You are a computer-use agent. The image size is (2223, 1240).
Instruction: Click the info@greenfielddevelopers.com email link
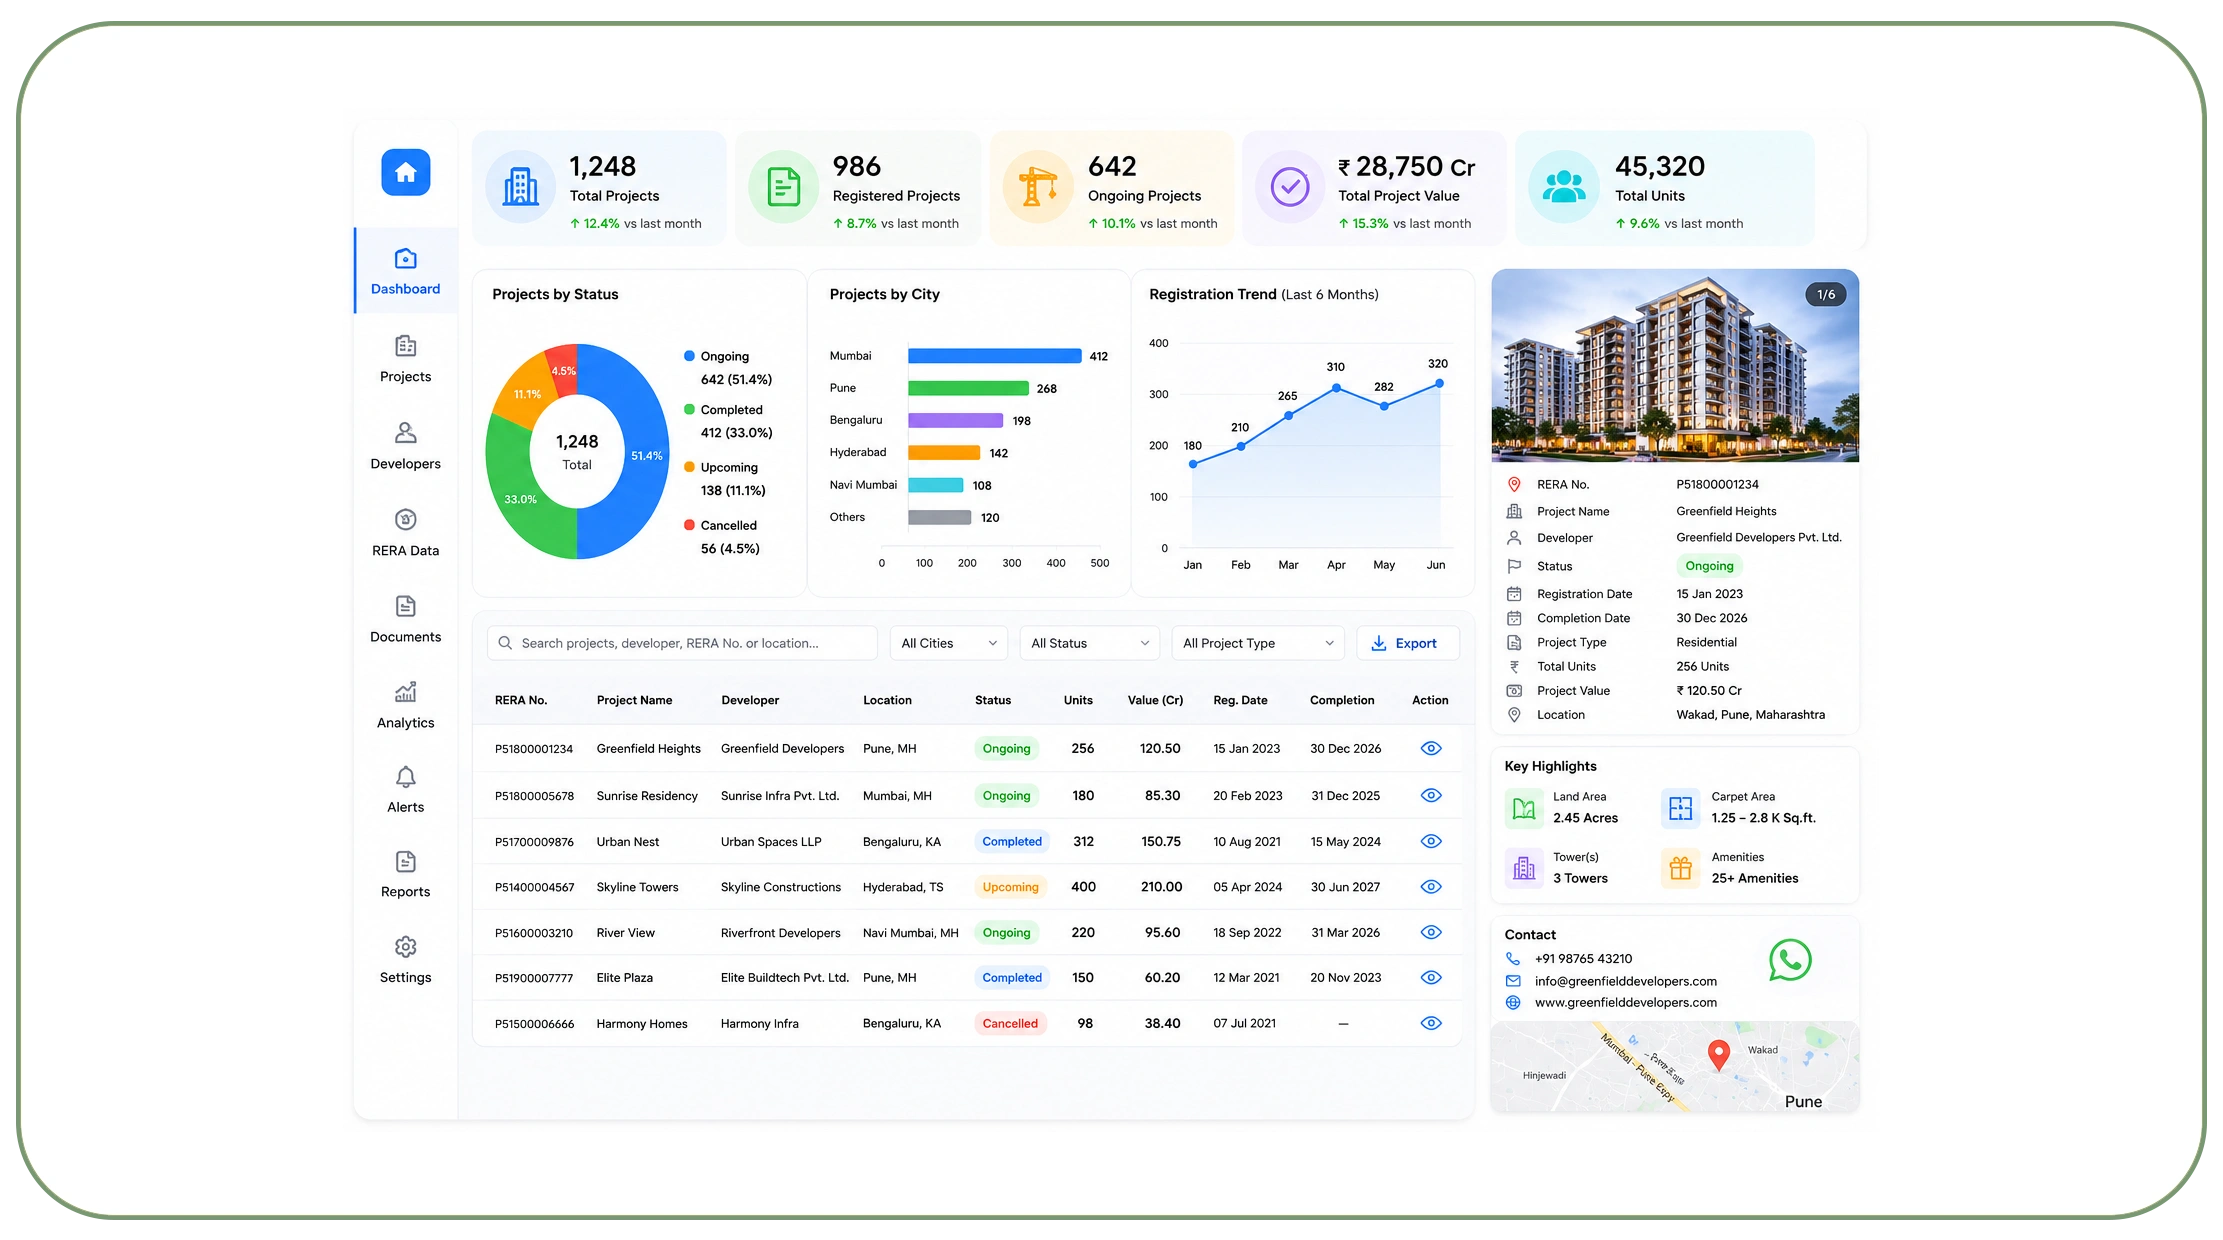1625,981
